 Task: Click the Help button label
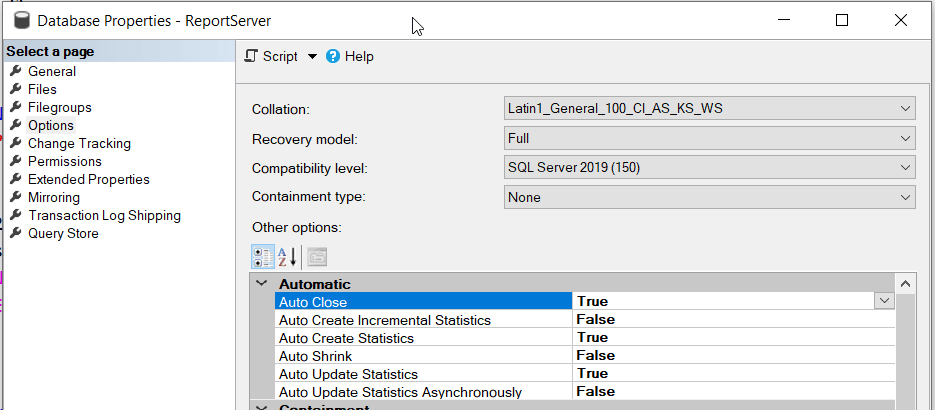[359, 57]
